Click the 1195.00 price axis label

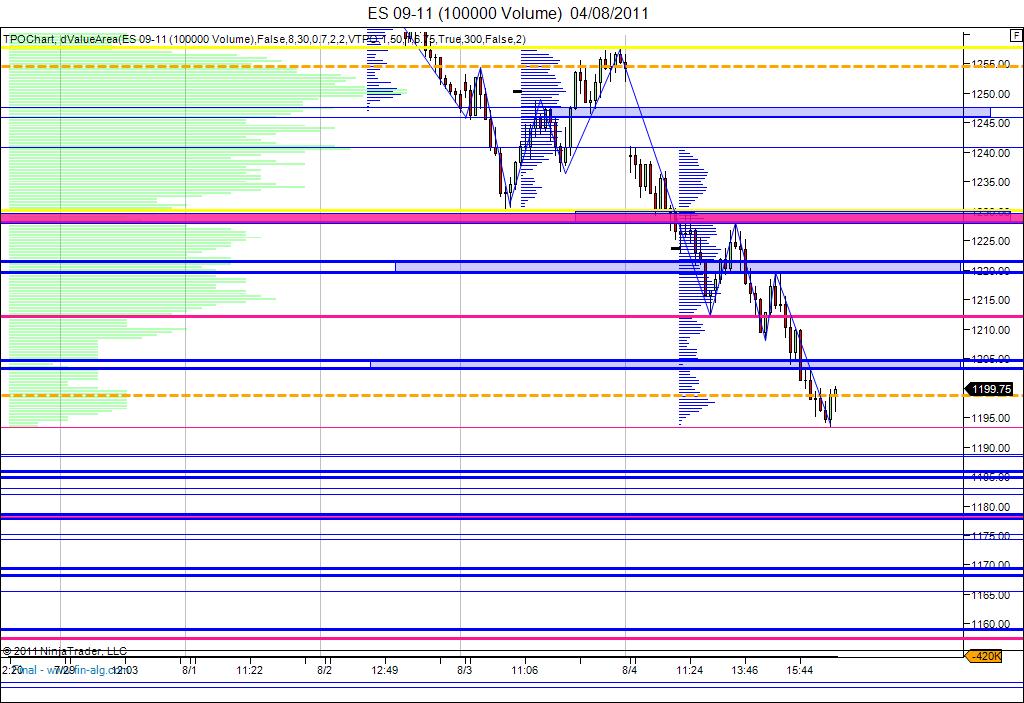point(991,418)
